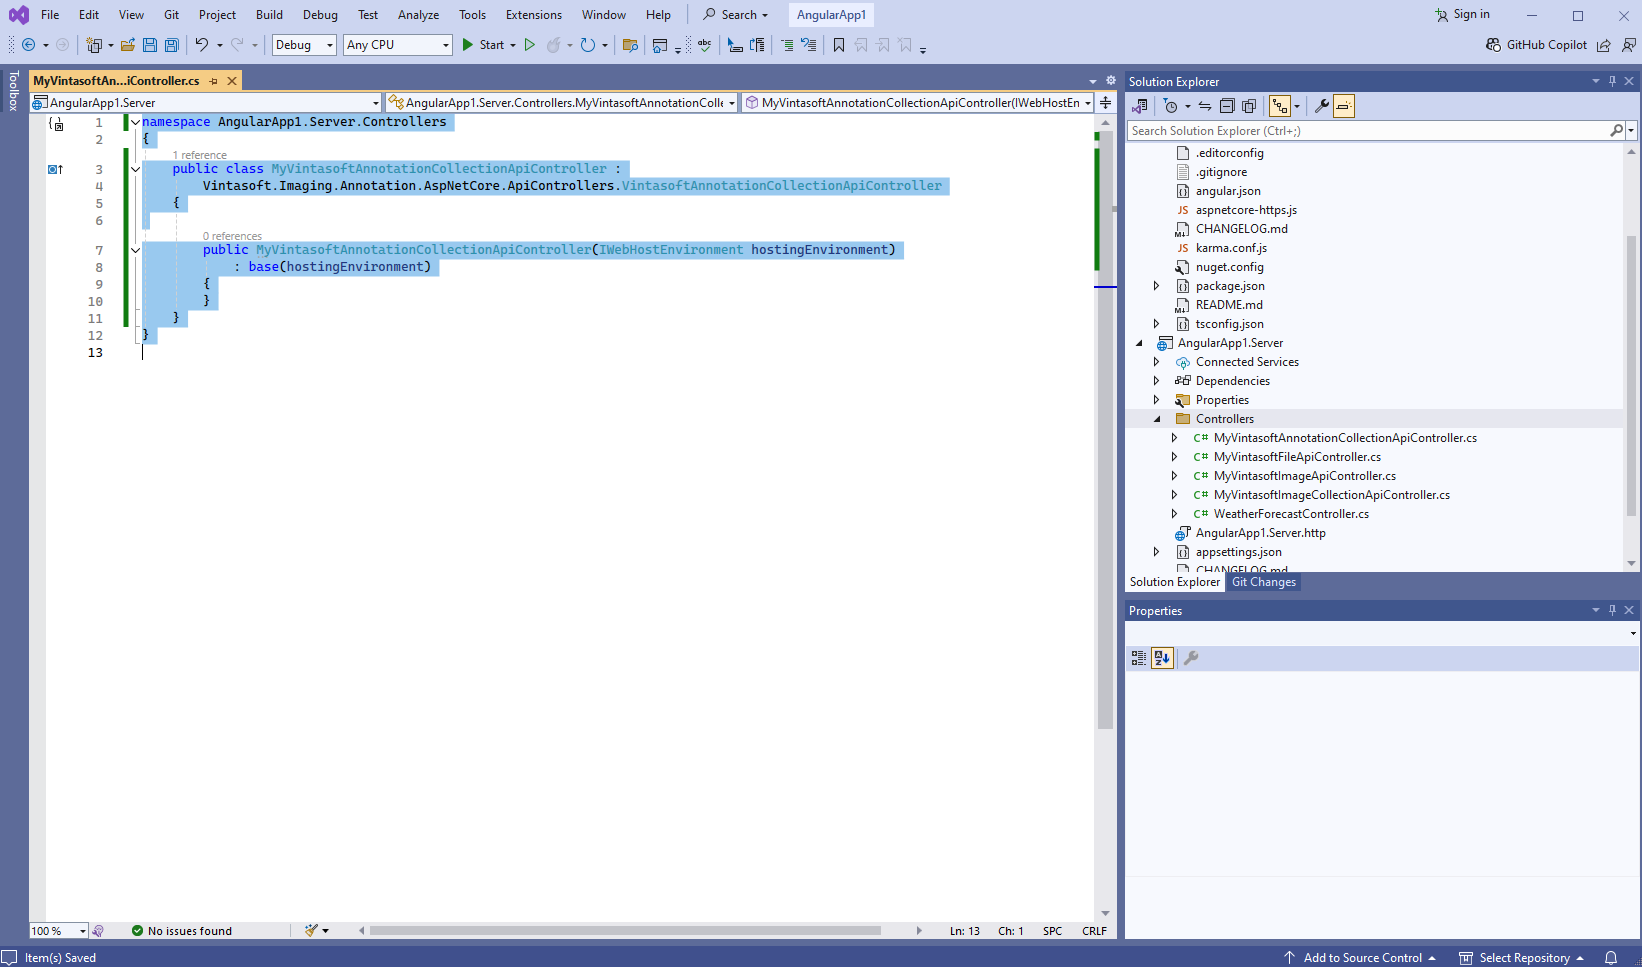The height and width of the screenshot is (967, 1642).
Task: Expand the package.json node
Action: tap(1157, 286)
